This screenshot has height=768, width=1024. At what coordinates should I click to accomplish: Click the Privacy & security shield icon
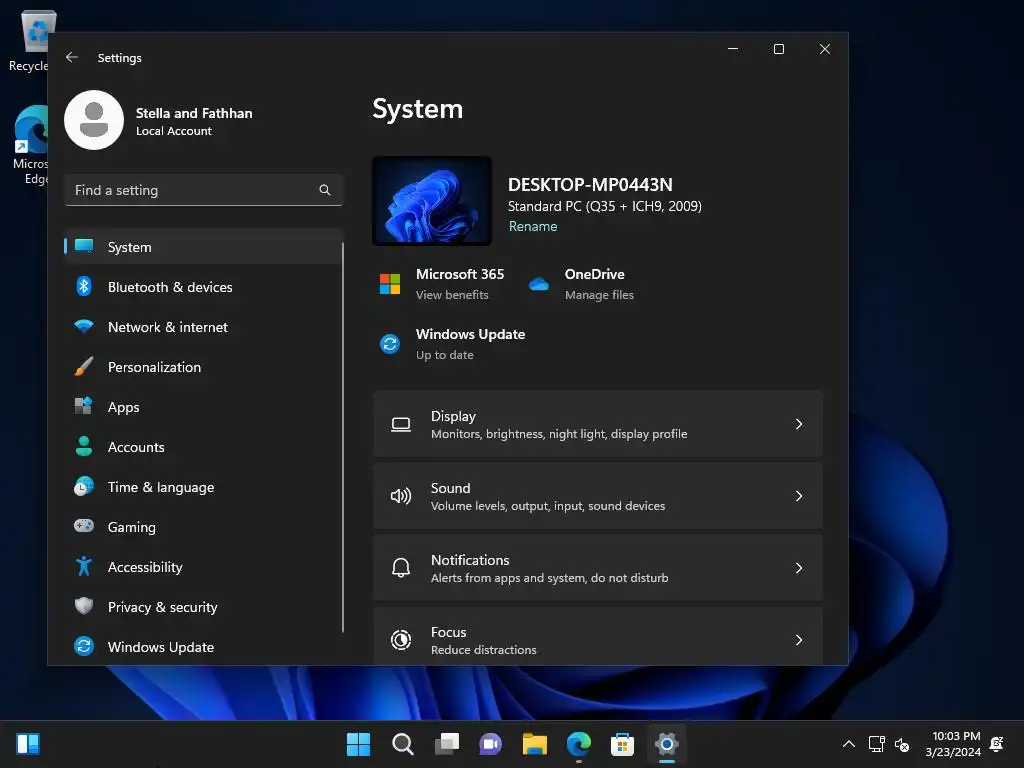84,606
